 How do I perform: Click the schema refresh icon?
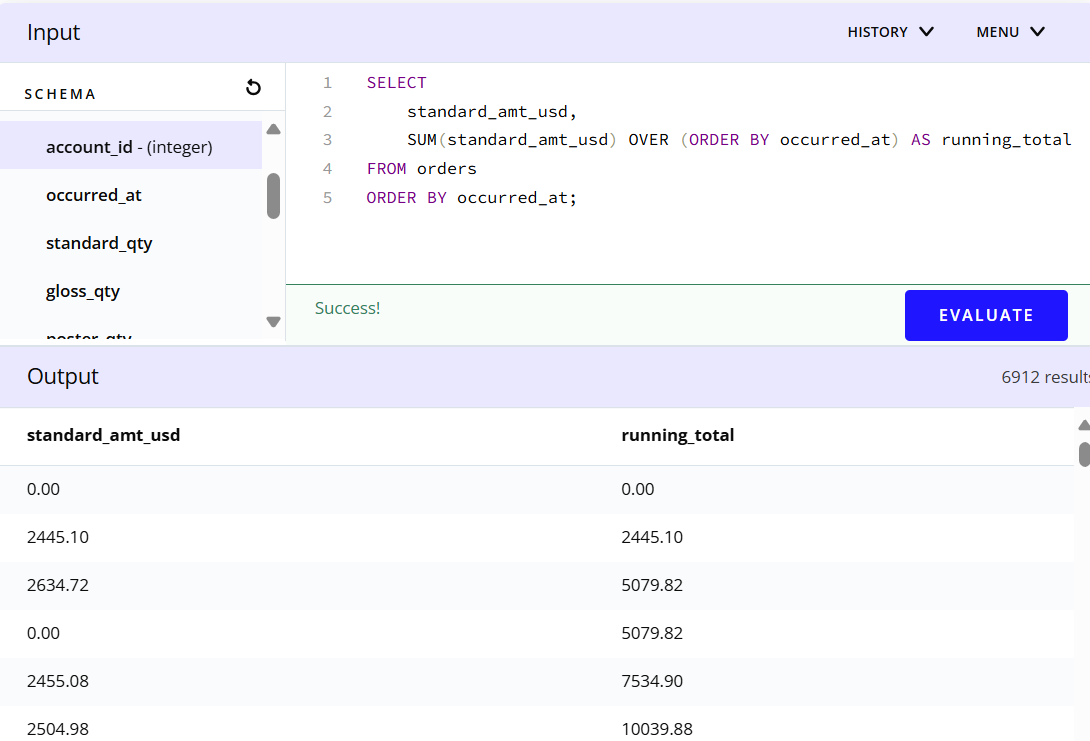click(x=253, y=88)
